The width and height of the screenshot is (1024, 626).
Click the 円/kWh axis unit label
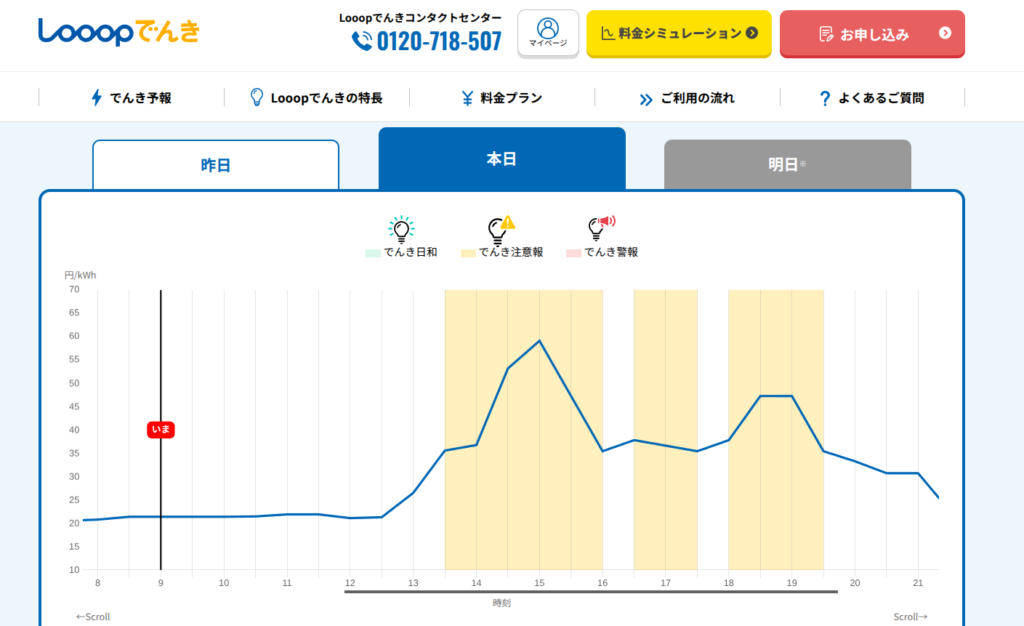pyautogui.click(x=80, y=275)
